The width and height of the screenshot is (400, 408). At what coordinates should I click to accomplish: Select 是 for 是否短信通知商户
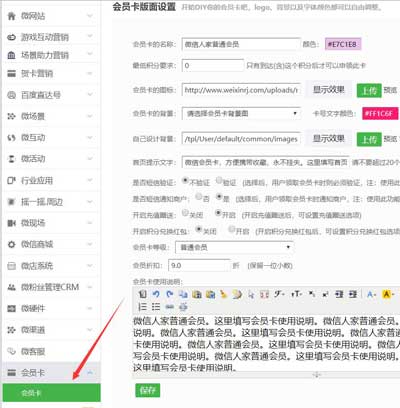click(219, 197)
